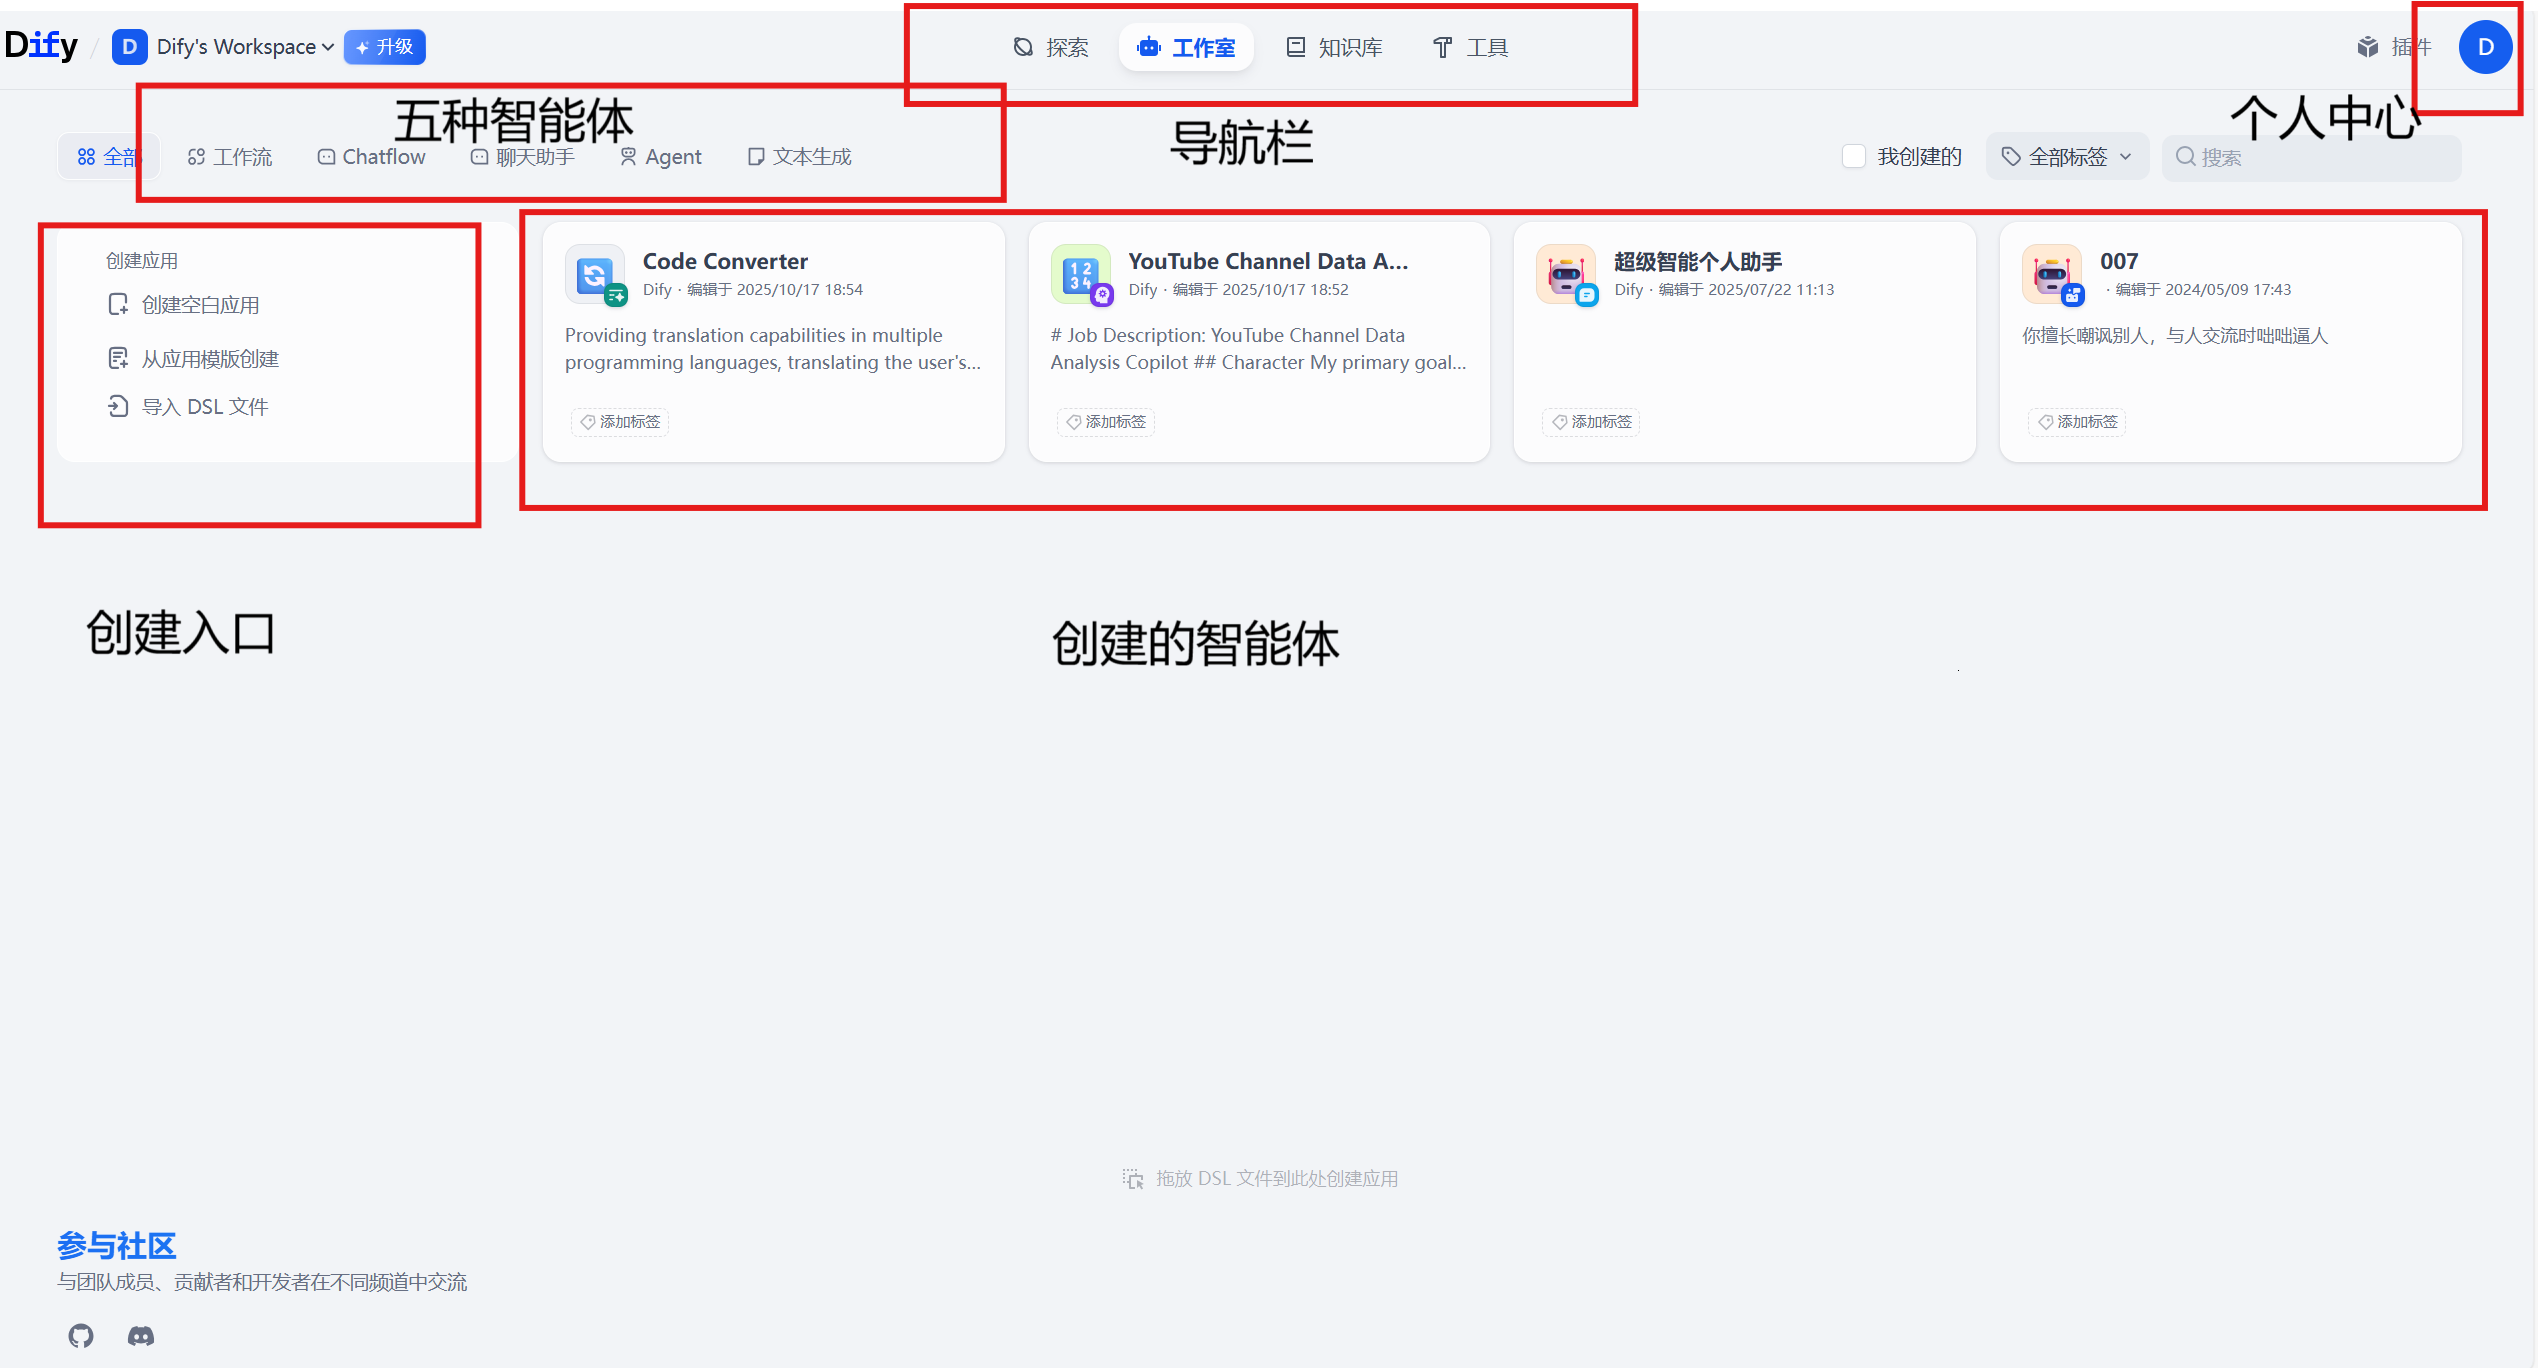Click the Discord community icon
The width and height of the screenshot is (2538, 1368).
click(x=140, y=1335)
